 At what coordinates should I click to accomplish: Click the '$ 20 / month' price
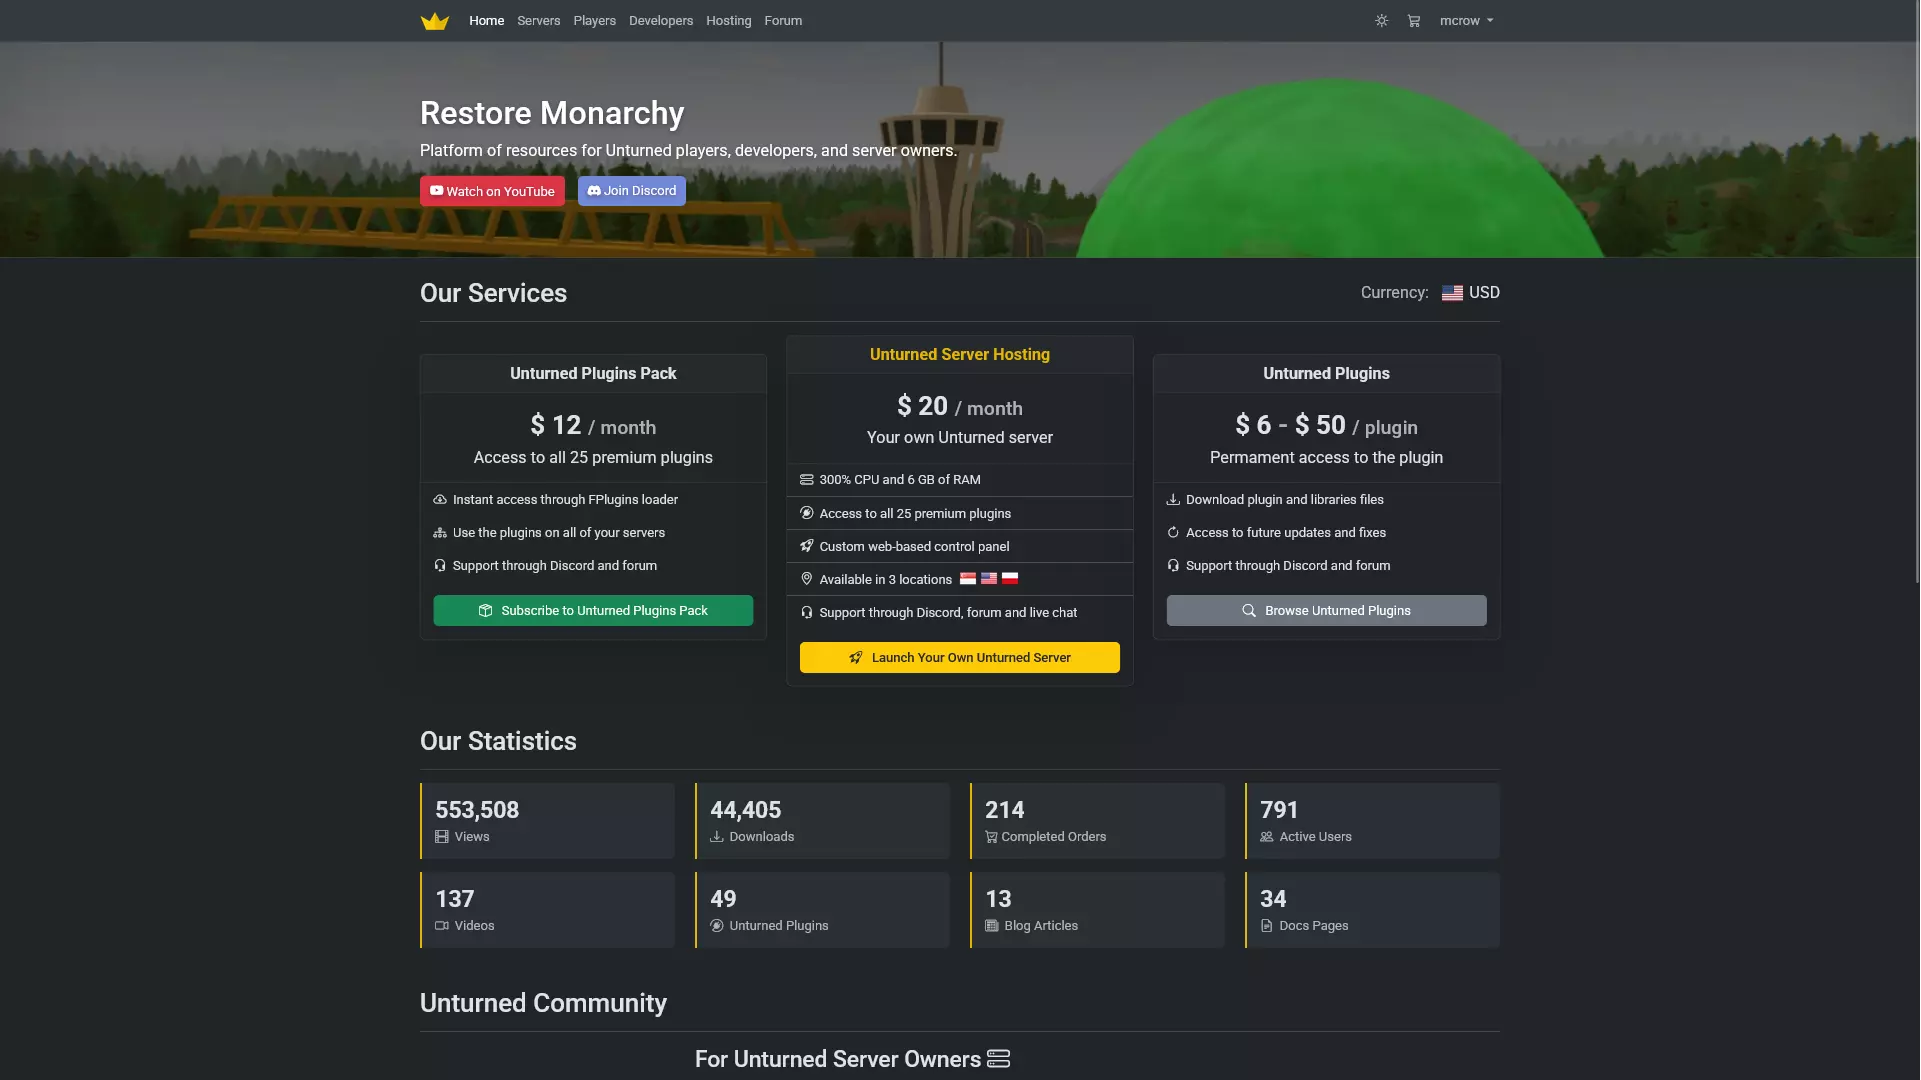pyautogui.click(x=959, y=407)
